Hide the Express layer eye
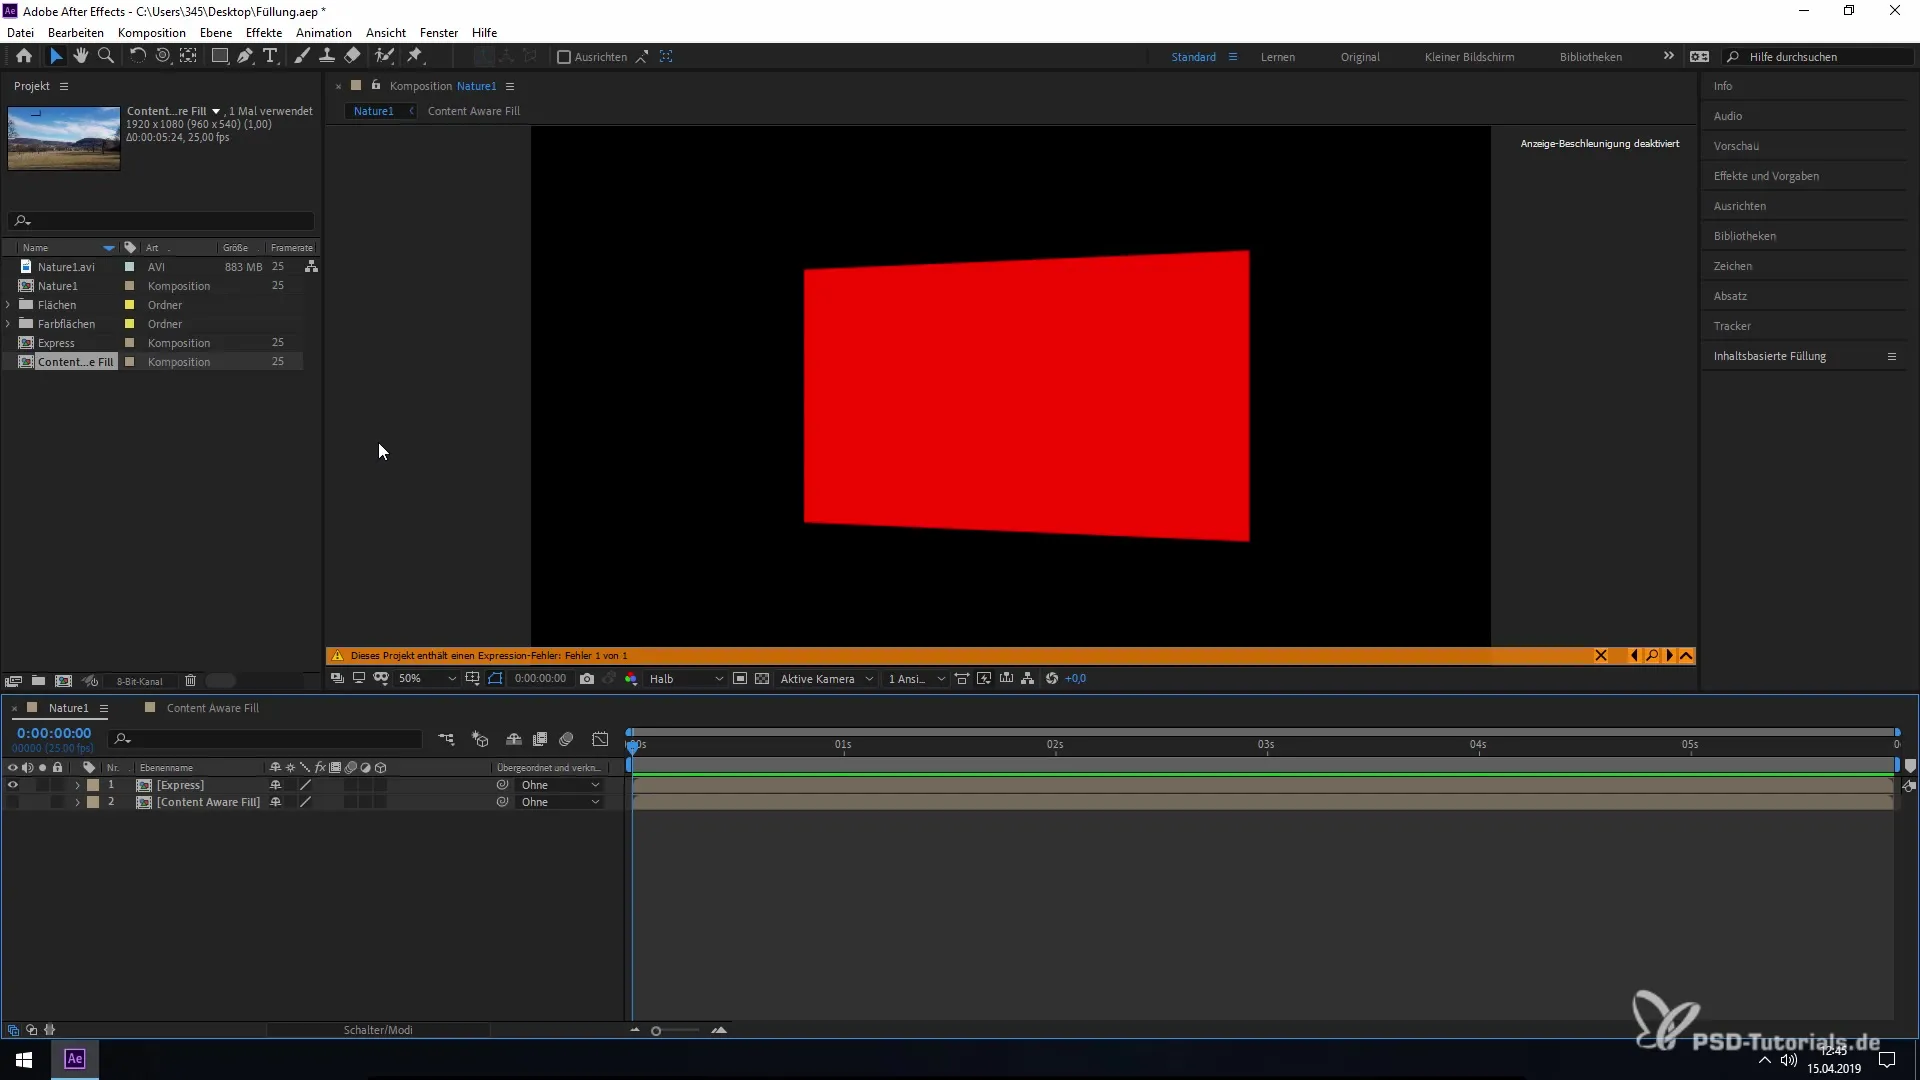The width and height of the screenshot is (1920, 1080). (13, 786)
